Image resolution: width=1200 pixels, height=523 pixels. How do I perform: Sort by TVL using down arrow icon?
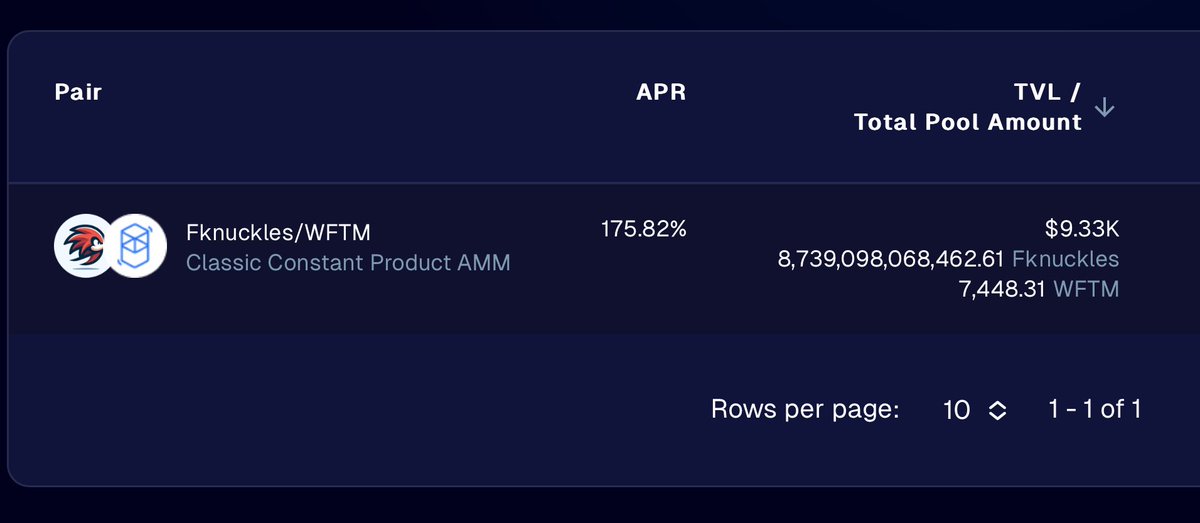[1104, 107]
